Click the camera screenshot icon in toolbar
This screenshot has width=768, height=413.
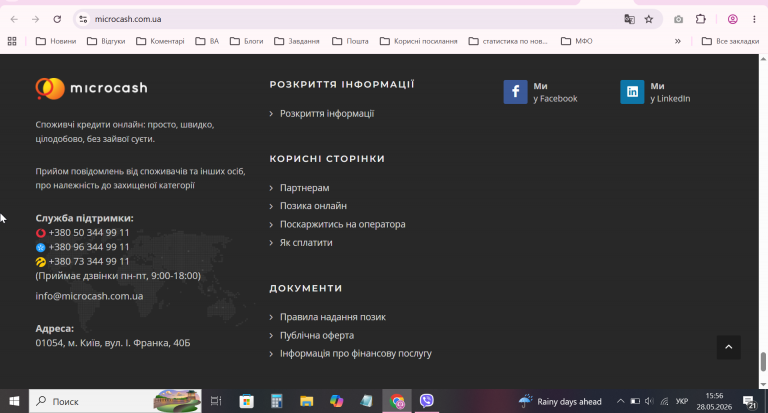pos(678,19)
